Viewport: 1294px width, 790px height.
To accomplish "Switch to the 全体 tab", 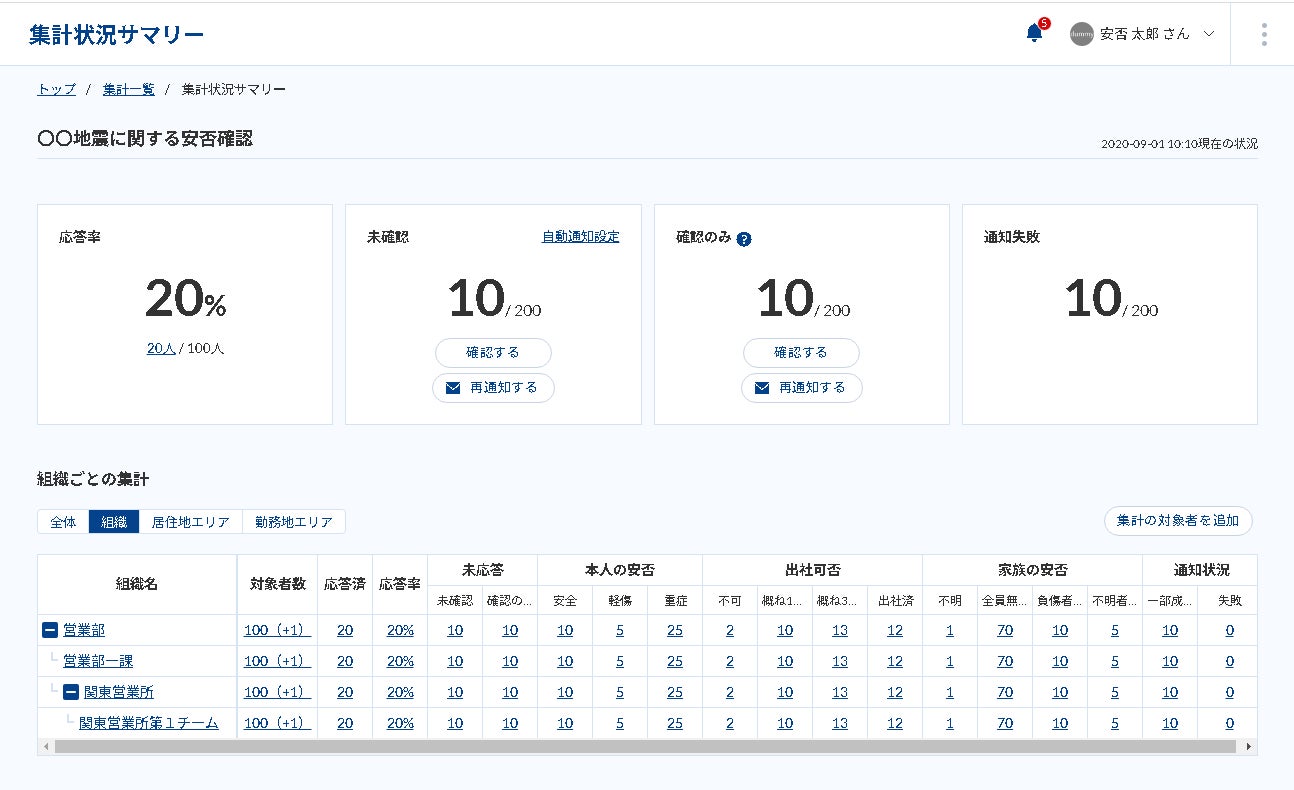I will pyautogui.click(x=63, y=522).
